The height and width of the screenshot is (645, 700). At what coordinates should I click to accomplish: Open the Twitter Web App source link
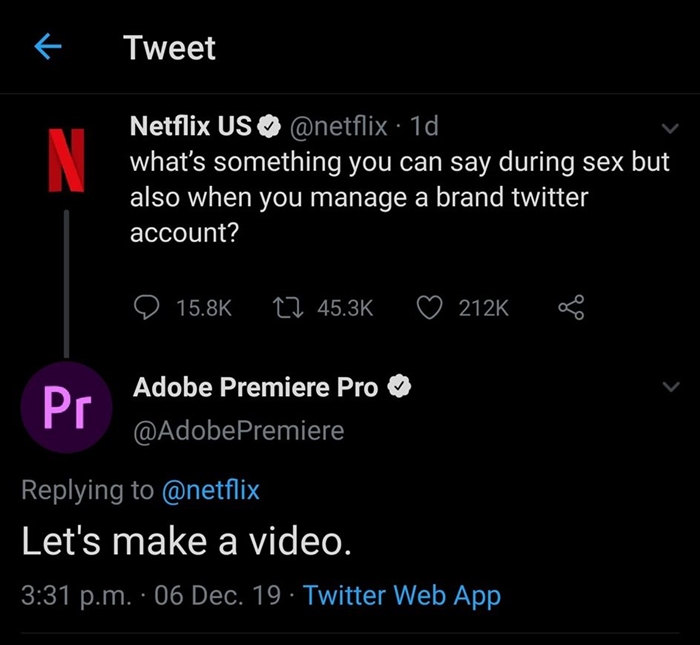tap(402, 595)
